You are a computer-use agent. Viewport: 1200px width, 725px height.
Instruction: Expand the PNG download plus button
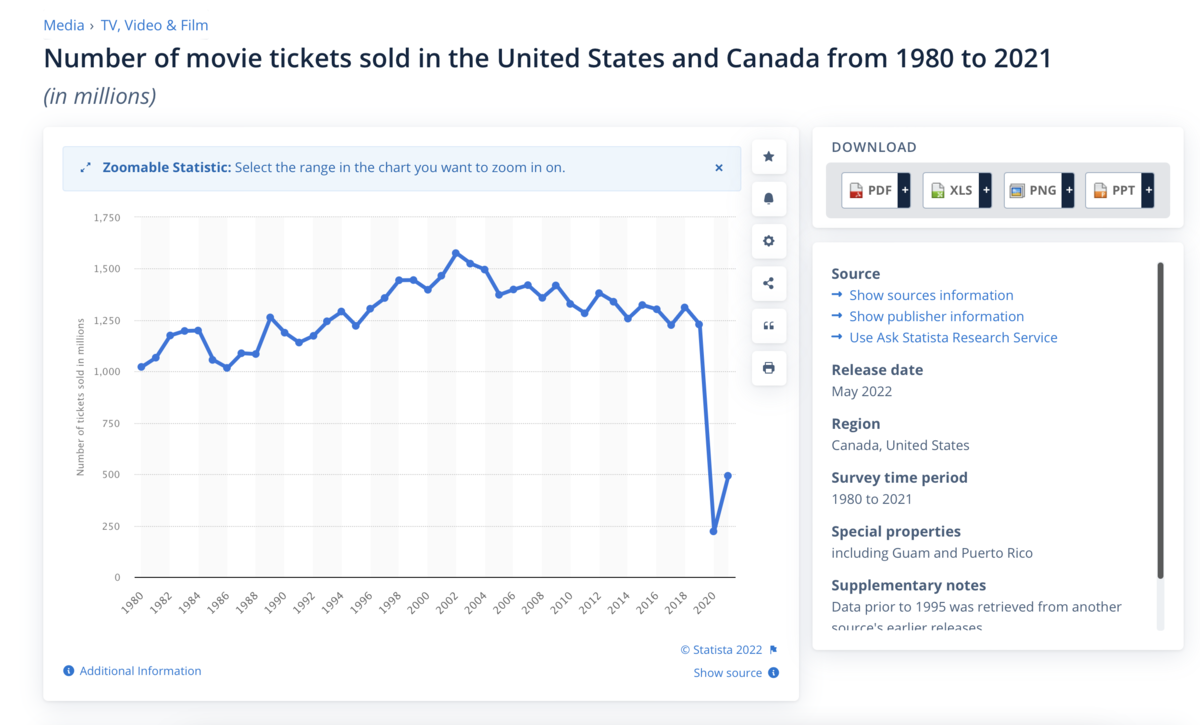click(x=1067, y=190)
